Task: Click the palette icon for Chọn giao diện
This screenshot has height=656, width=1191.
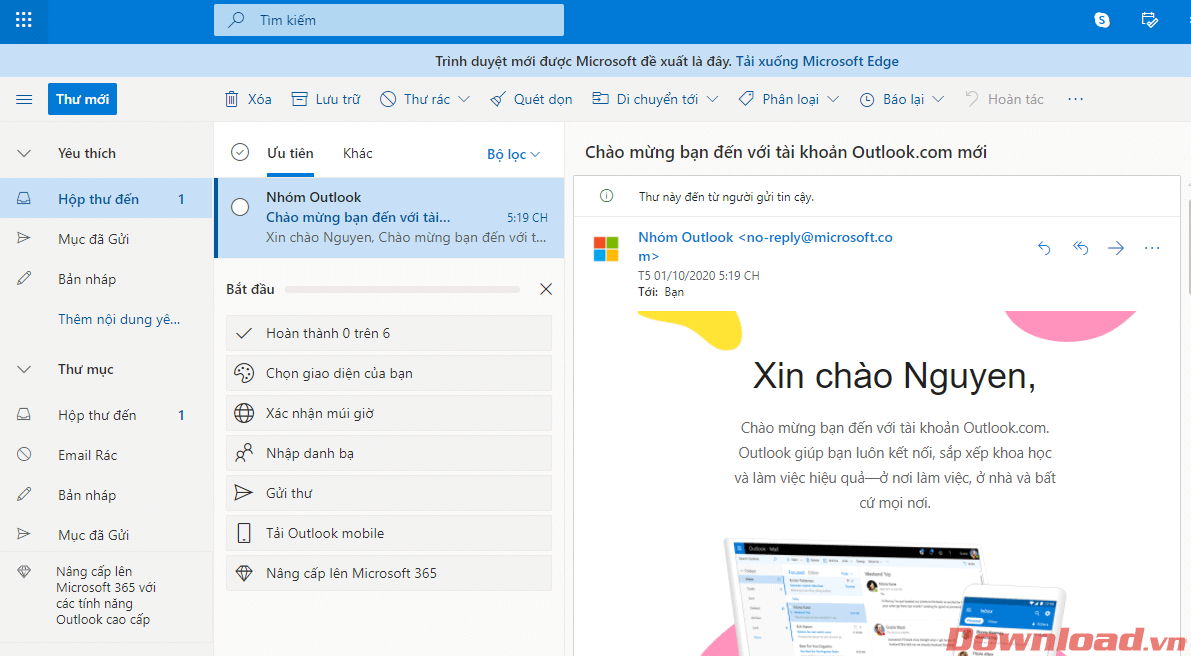Action: (x=244, y=374)
